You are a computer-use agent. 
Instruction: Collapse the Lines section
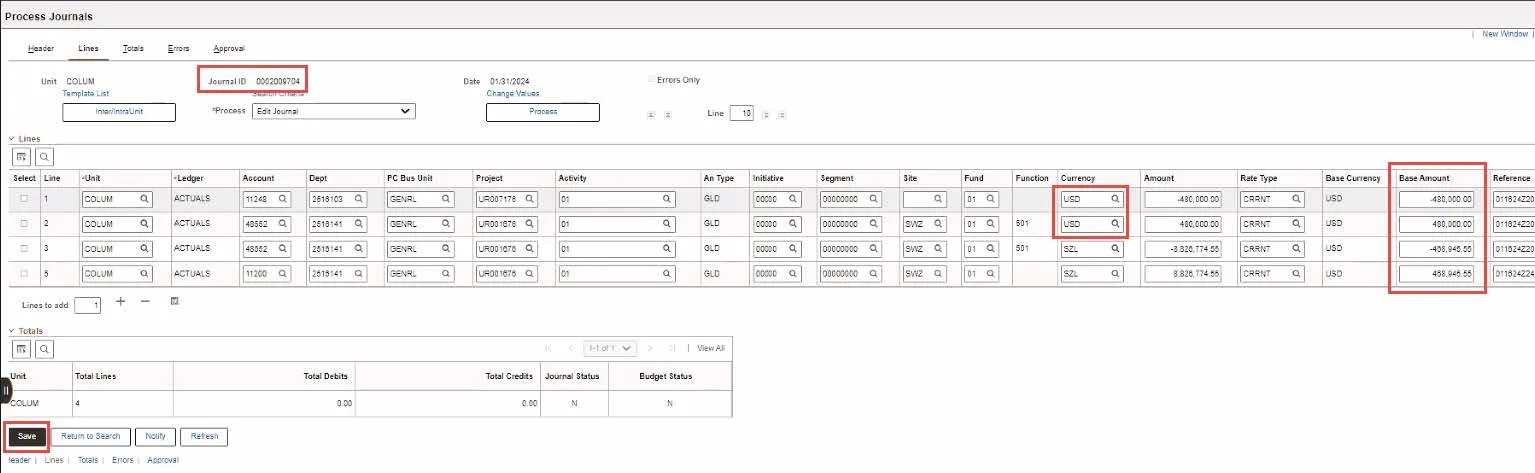(x=12, y=138)
